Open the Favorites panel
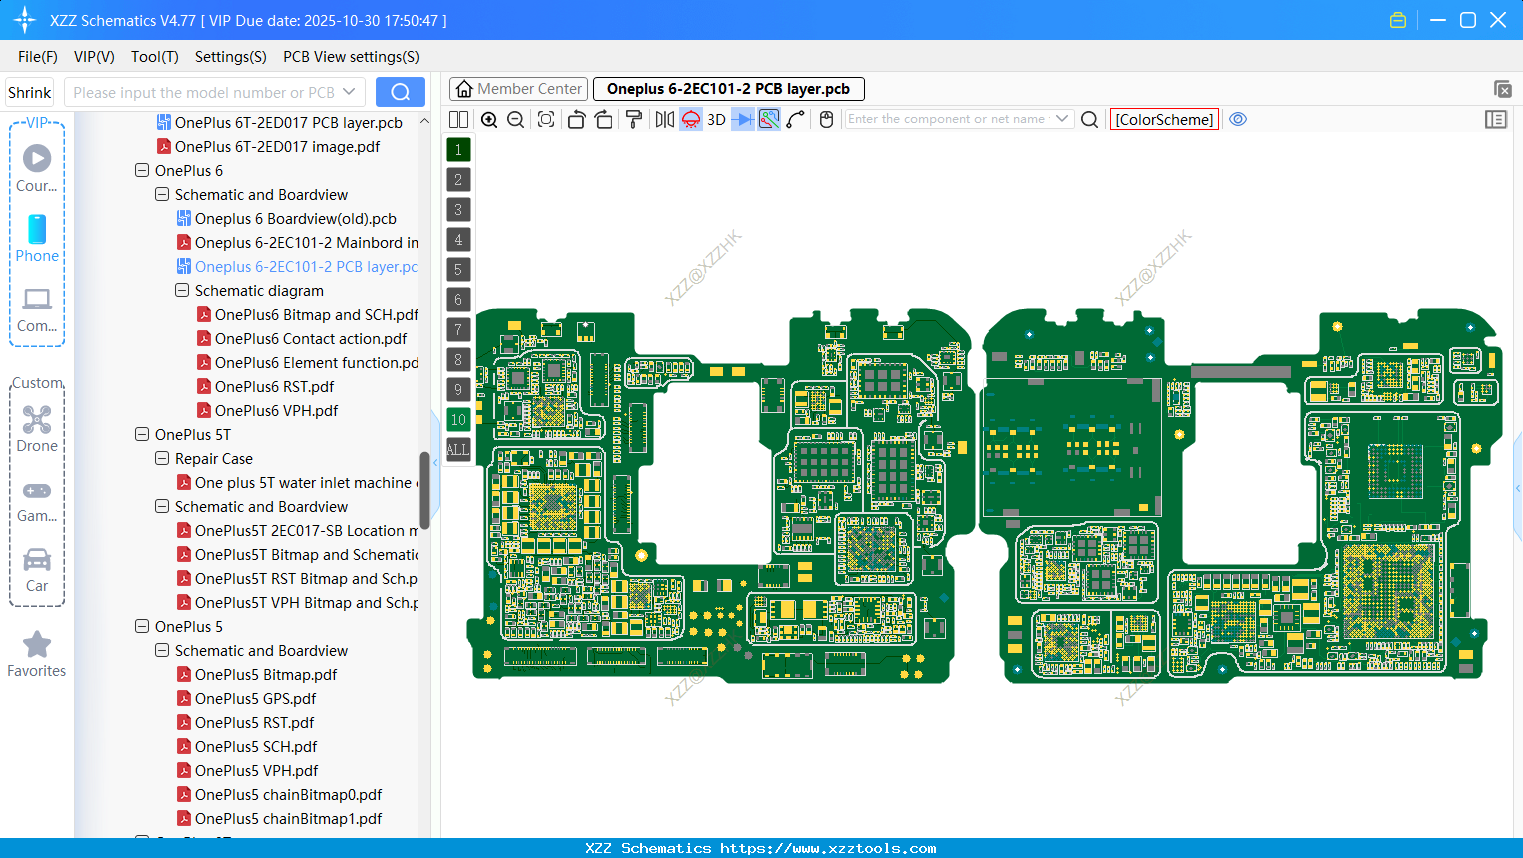The height and width of the screenshot is (858, 1523). click(x=36, y=653)
